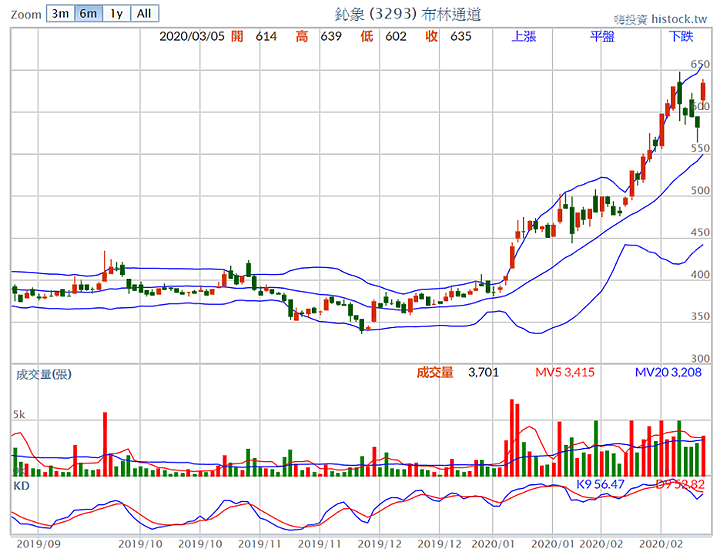The height and width of the screenshot is (552, 720).
Task: Click the MV5 3,415 indicator
Action: tap(565, 372)
